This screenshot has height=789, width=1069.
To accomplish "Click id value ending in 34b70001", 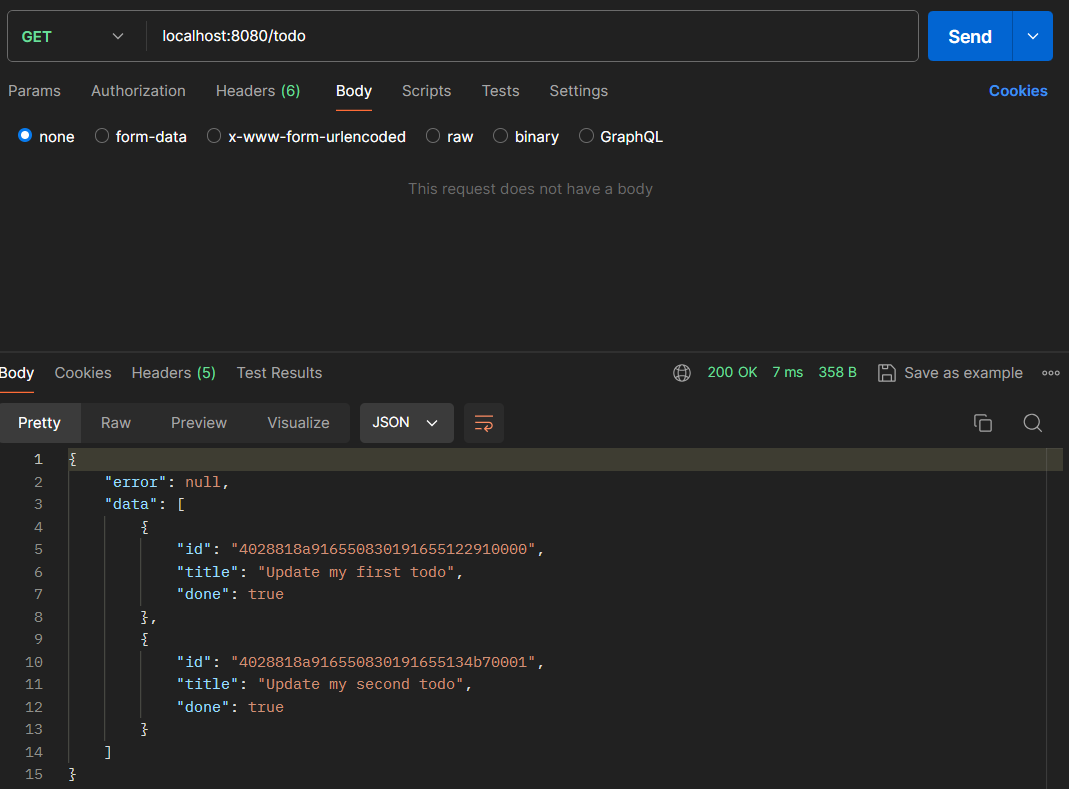I will pos(383,662).
